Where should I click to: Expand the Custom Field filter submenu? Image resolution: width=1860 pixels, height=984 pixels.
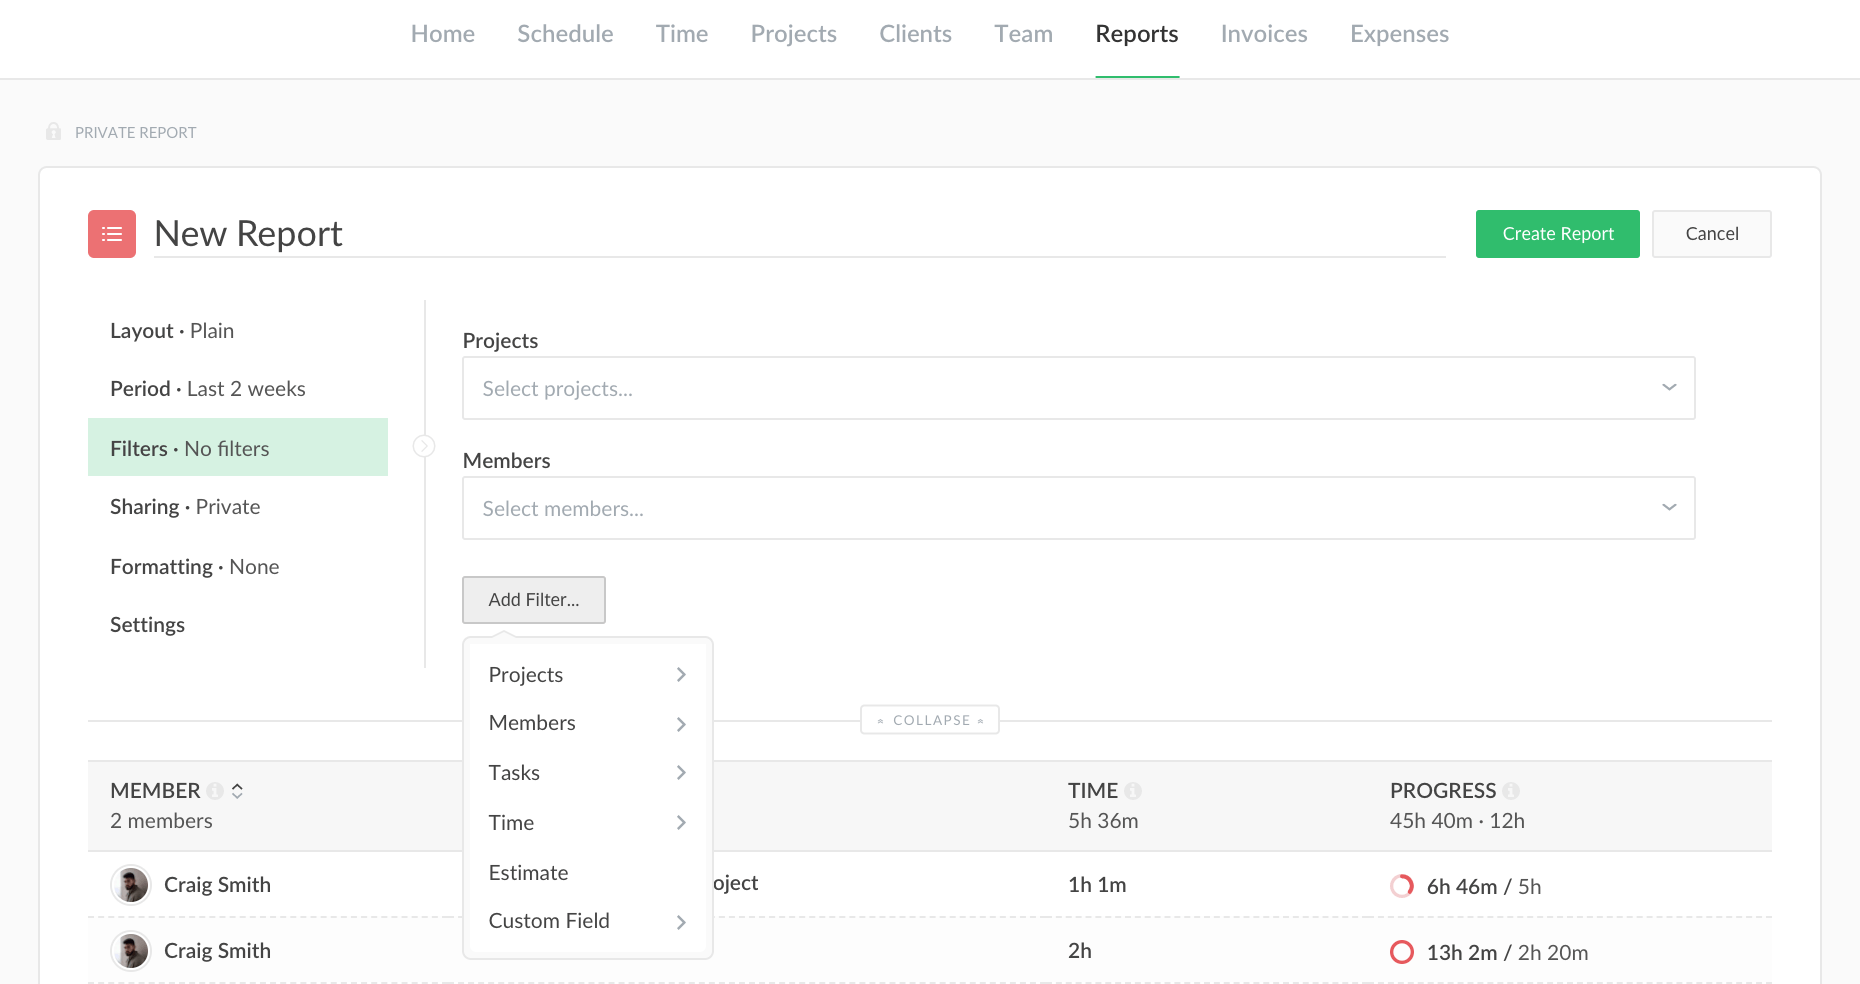[587, 921]
